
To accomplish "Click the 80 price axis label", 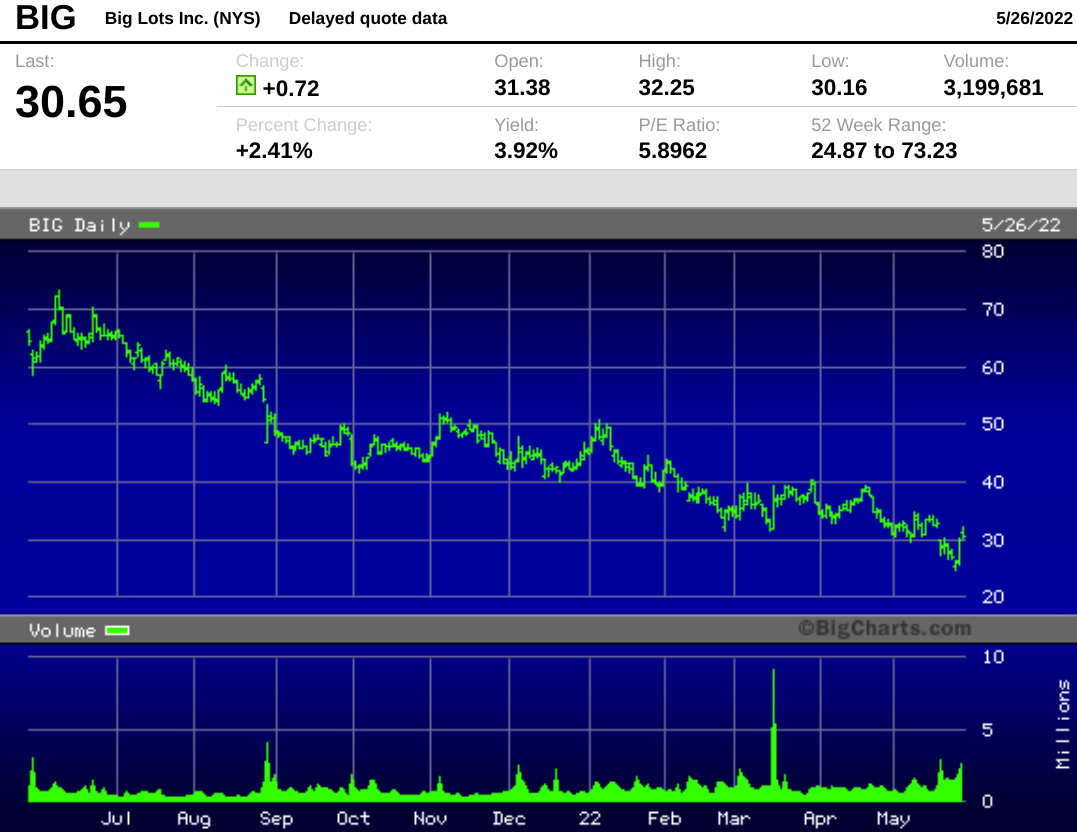I will tap(993, 251).
